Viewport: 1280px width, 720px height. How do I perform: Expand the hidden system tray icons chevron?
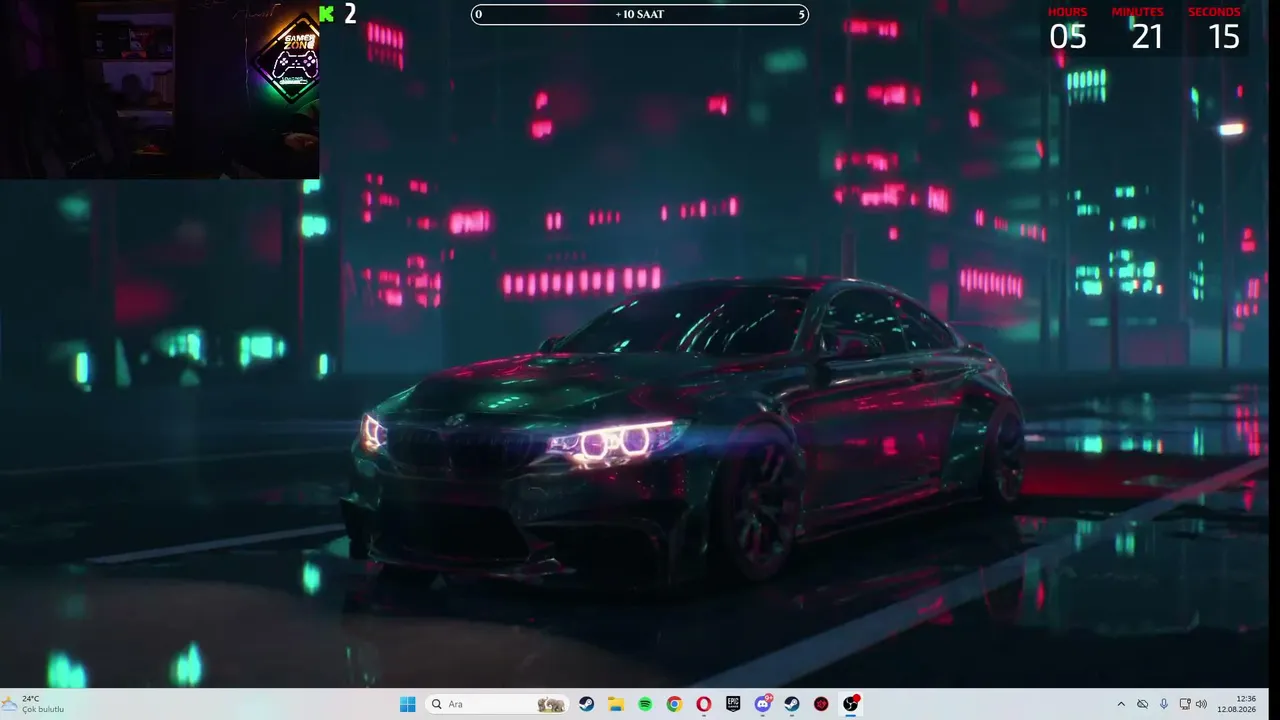(x=1120, y=704)
